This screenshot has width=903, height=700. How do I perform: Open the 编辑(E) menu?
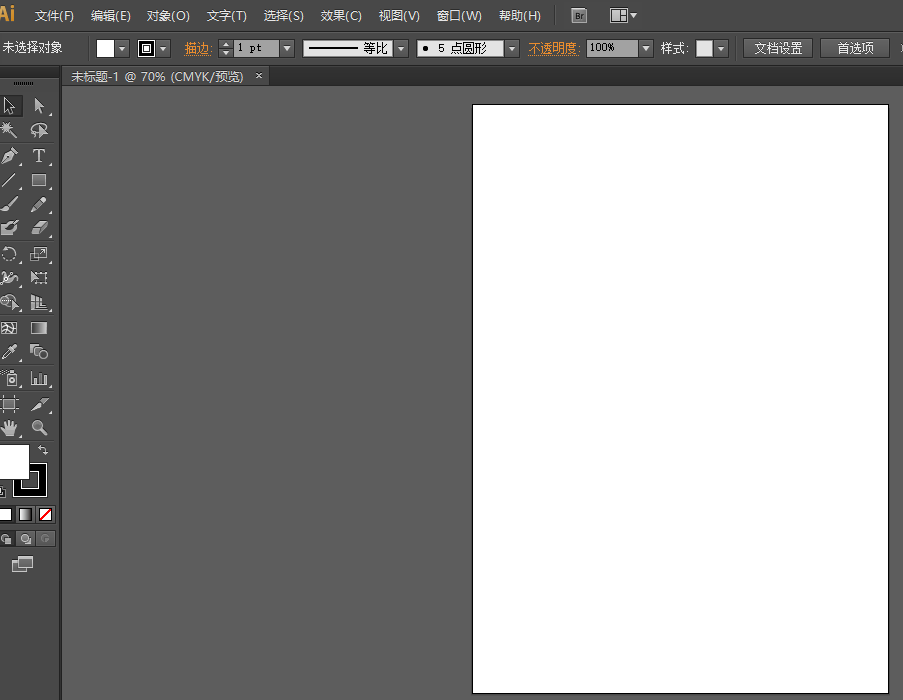tap(111, 16)
